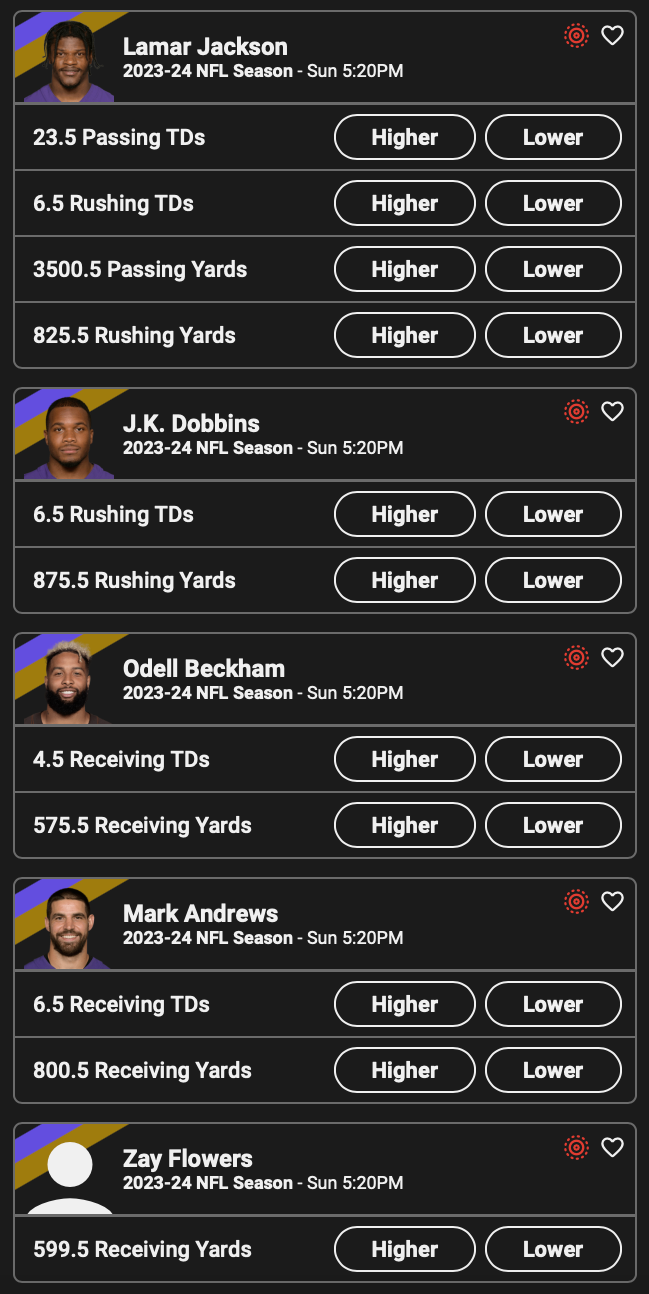
Task: Pick Lower for 3500.5 Passing Yards
Action: point(553,269)
